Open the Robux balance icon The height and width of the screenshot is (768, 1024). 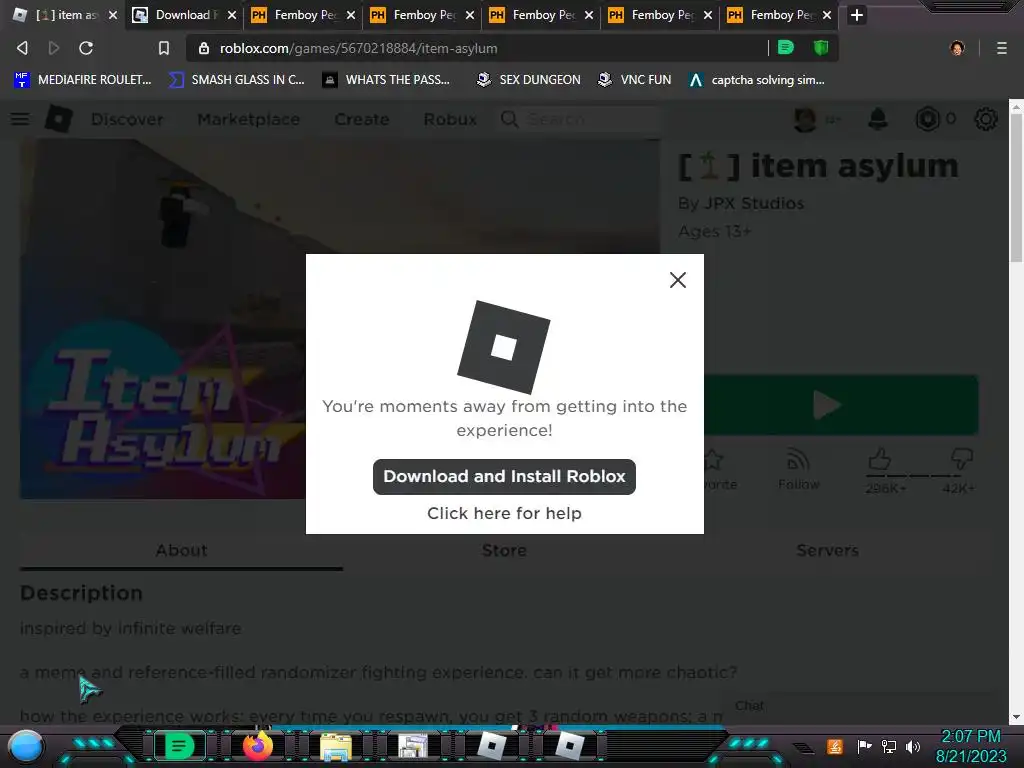pos(927,120)
